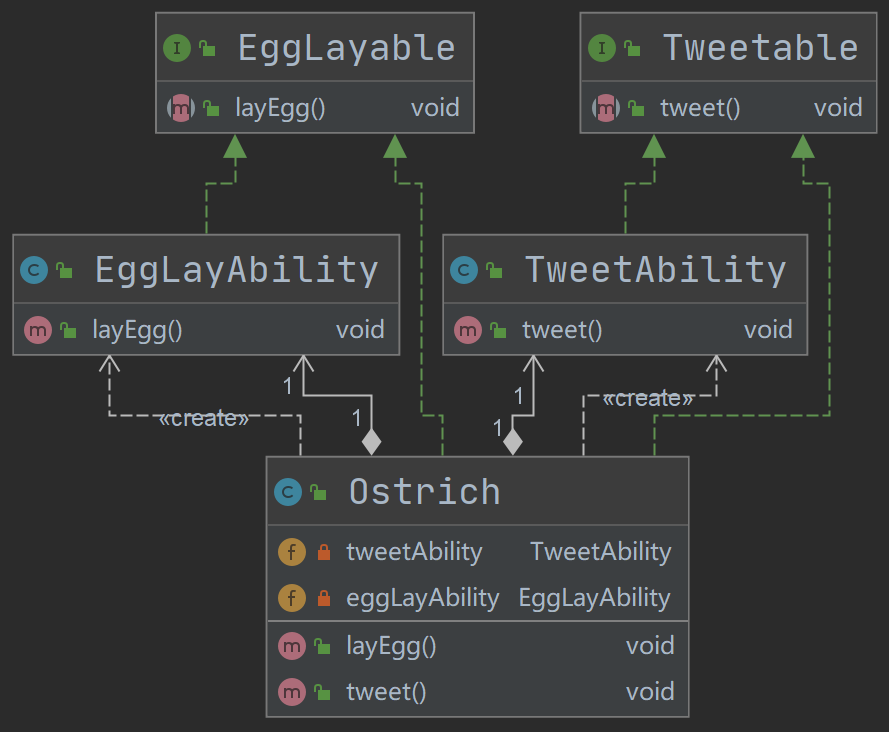Click the interface icon beside Tweetable
The width and height of the screenshot is (889, 732).
(602, 48)
